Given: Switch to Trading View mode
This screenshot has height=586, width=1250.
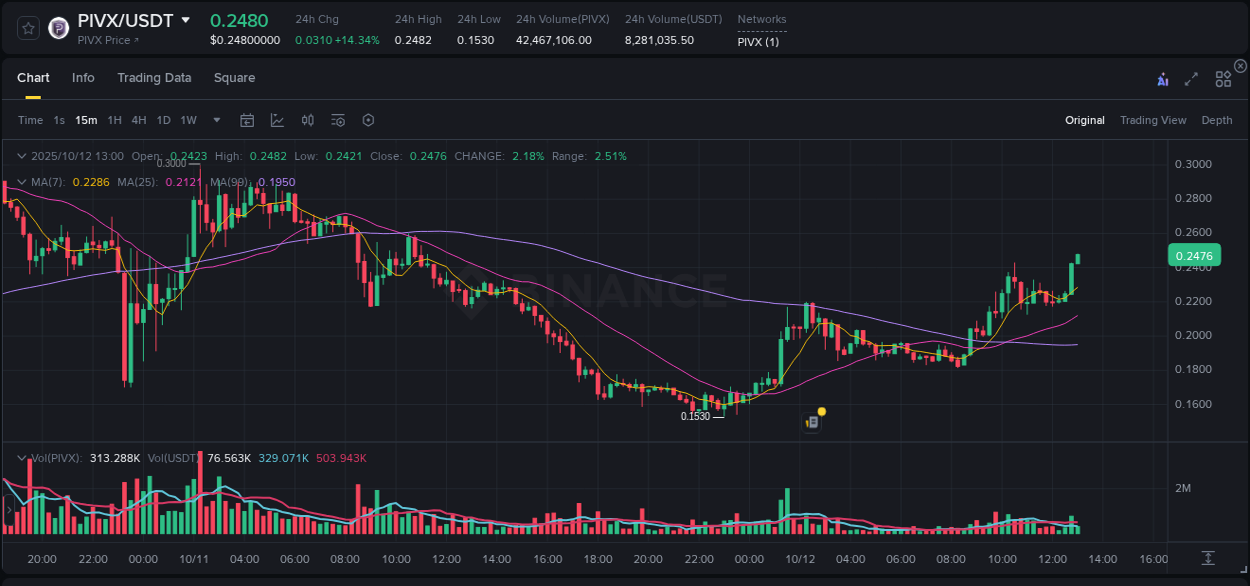Looking at the screenshot, I should click(x=1153, y=120).
